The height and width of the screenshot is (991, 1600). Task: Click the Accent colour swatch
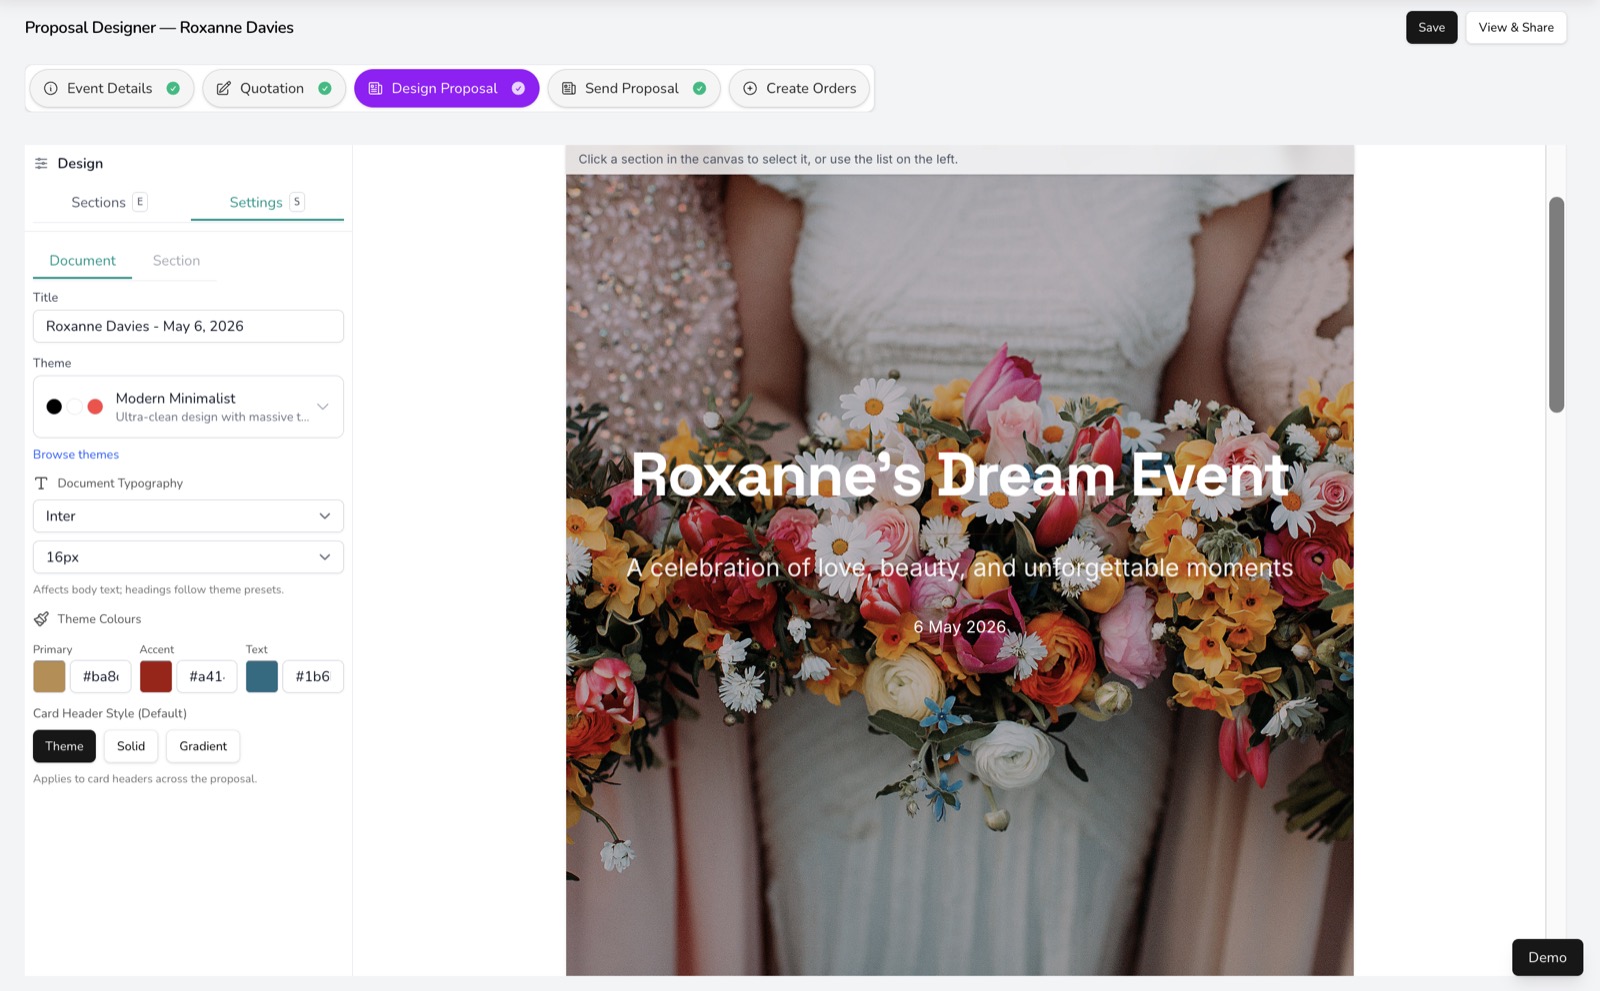(156, 676)
